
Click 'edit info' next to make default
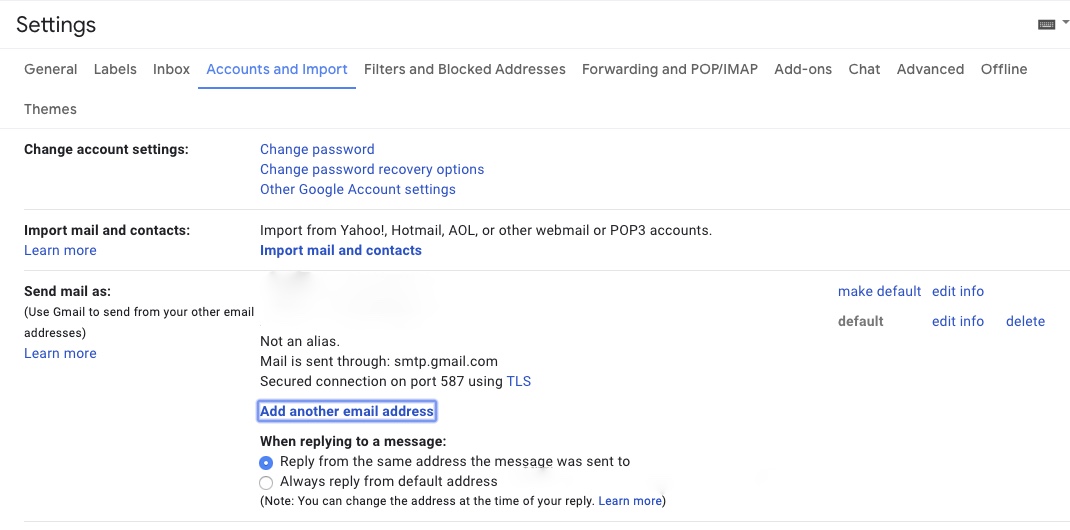pos(958,291)
